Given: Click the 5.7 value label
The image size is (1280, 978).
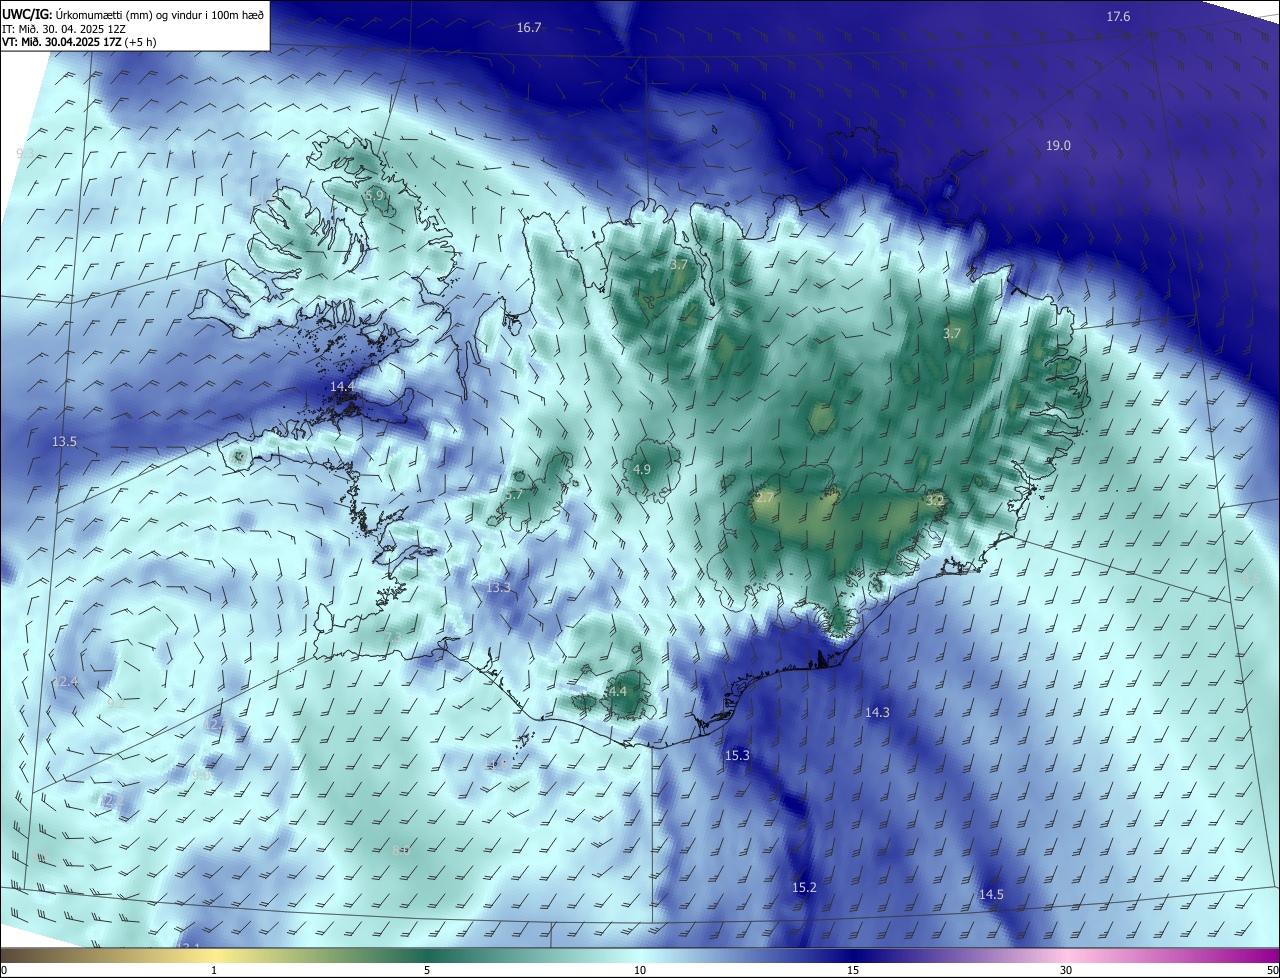Looking at the screenshot, I should click(514, 495).
